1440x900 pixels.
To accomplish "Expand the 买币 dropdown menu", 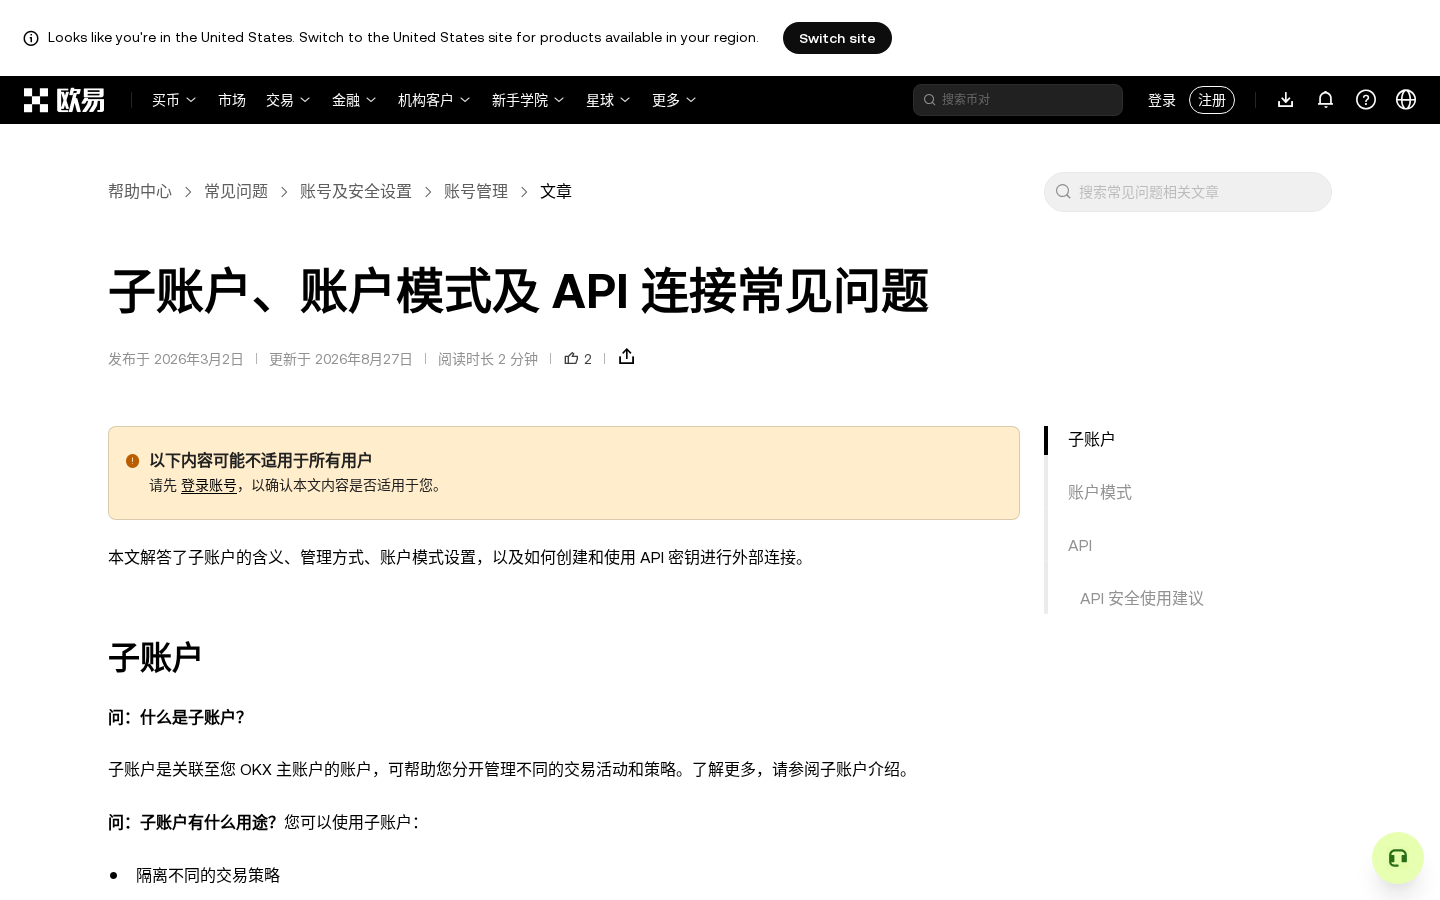I will (x=174, y=100).
